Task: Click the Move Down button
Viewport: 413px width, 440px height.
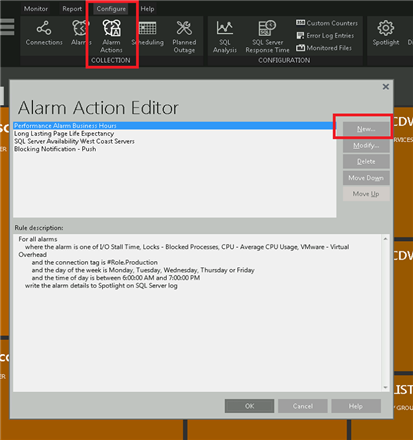Action: coord(366,178)
